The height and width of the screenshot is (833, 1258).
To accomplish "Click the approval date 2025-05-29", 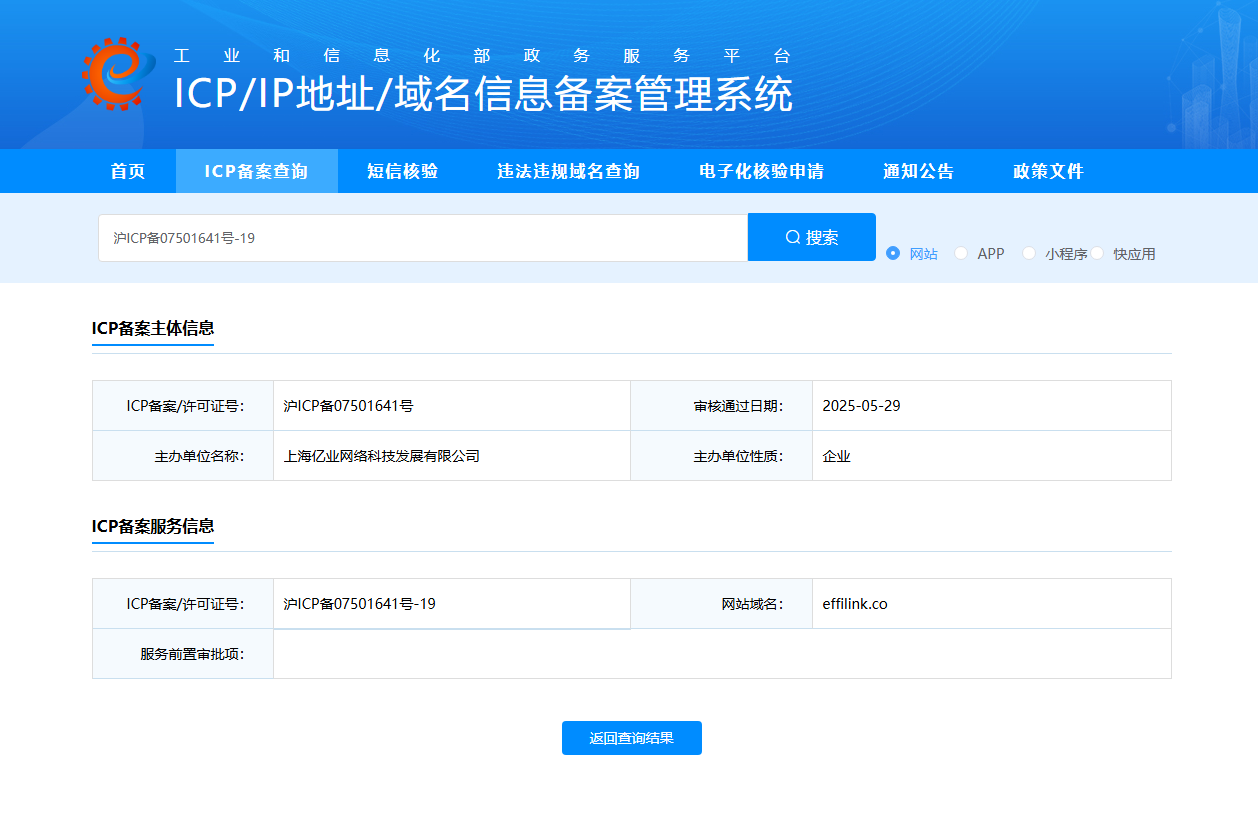I will pyautogui.click(x=861, y=406).
